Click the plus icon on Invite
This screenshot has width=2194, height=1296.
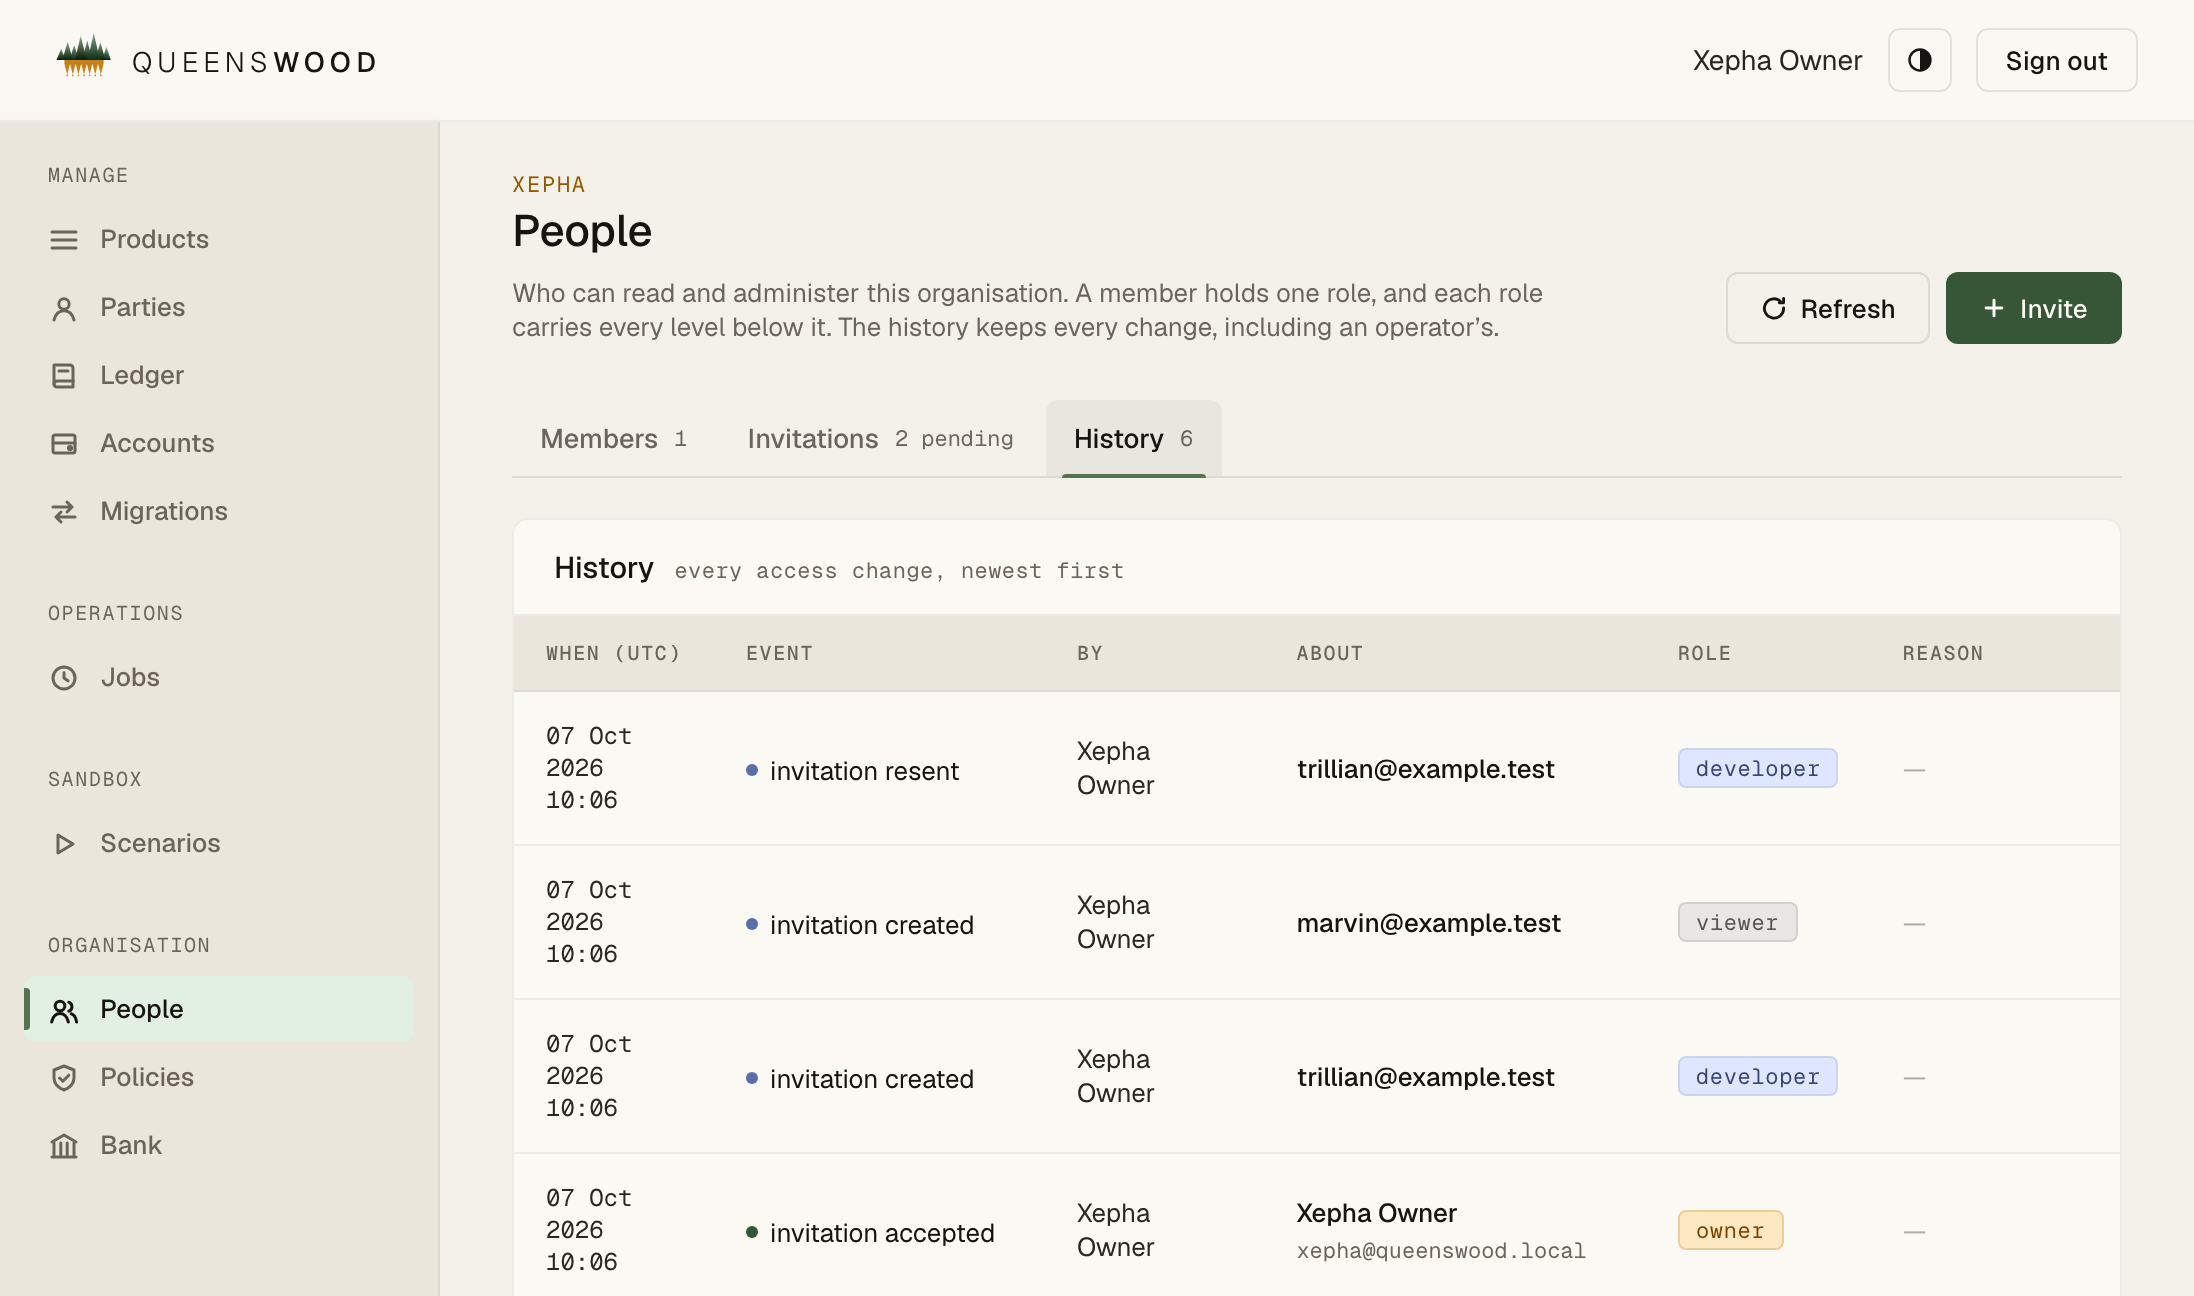pyautogui.click(x=1993, y=308)
